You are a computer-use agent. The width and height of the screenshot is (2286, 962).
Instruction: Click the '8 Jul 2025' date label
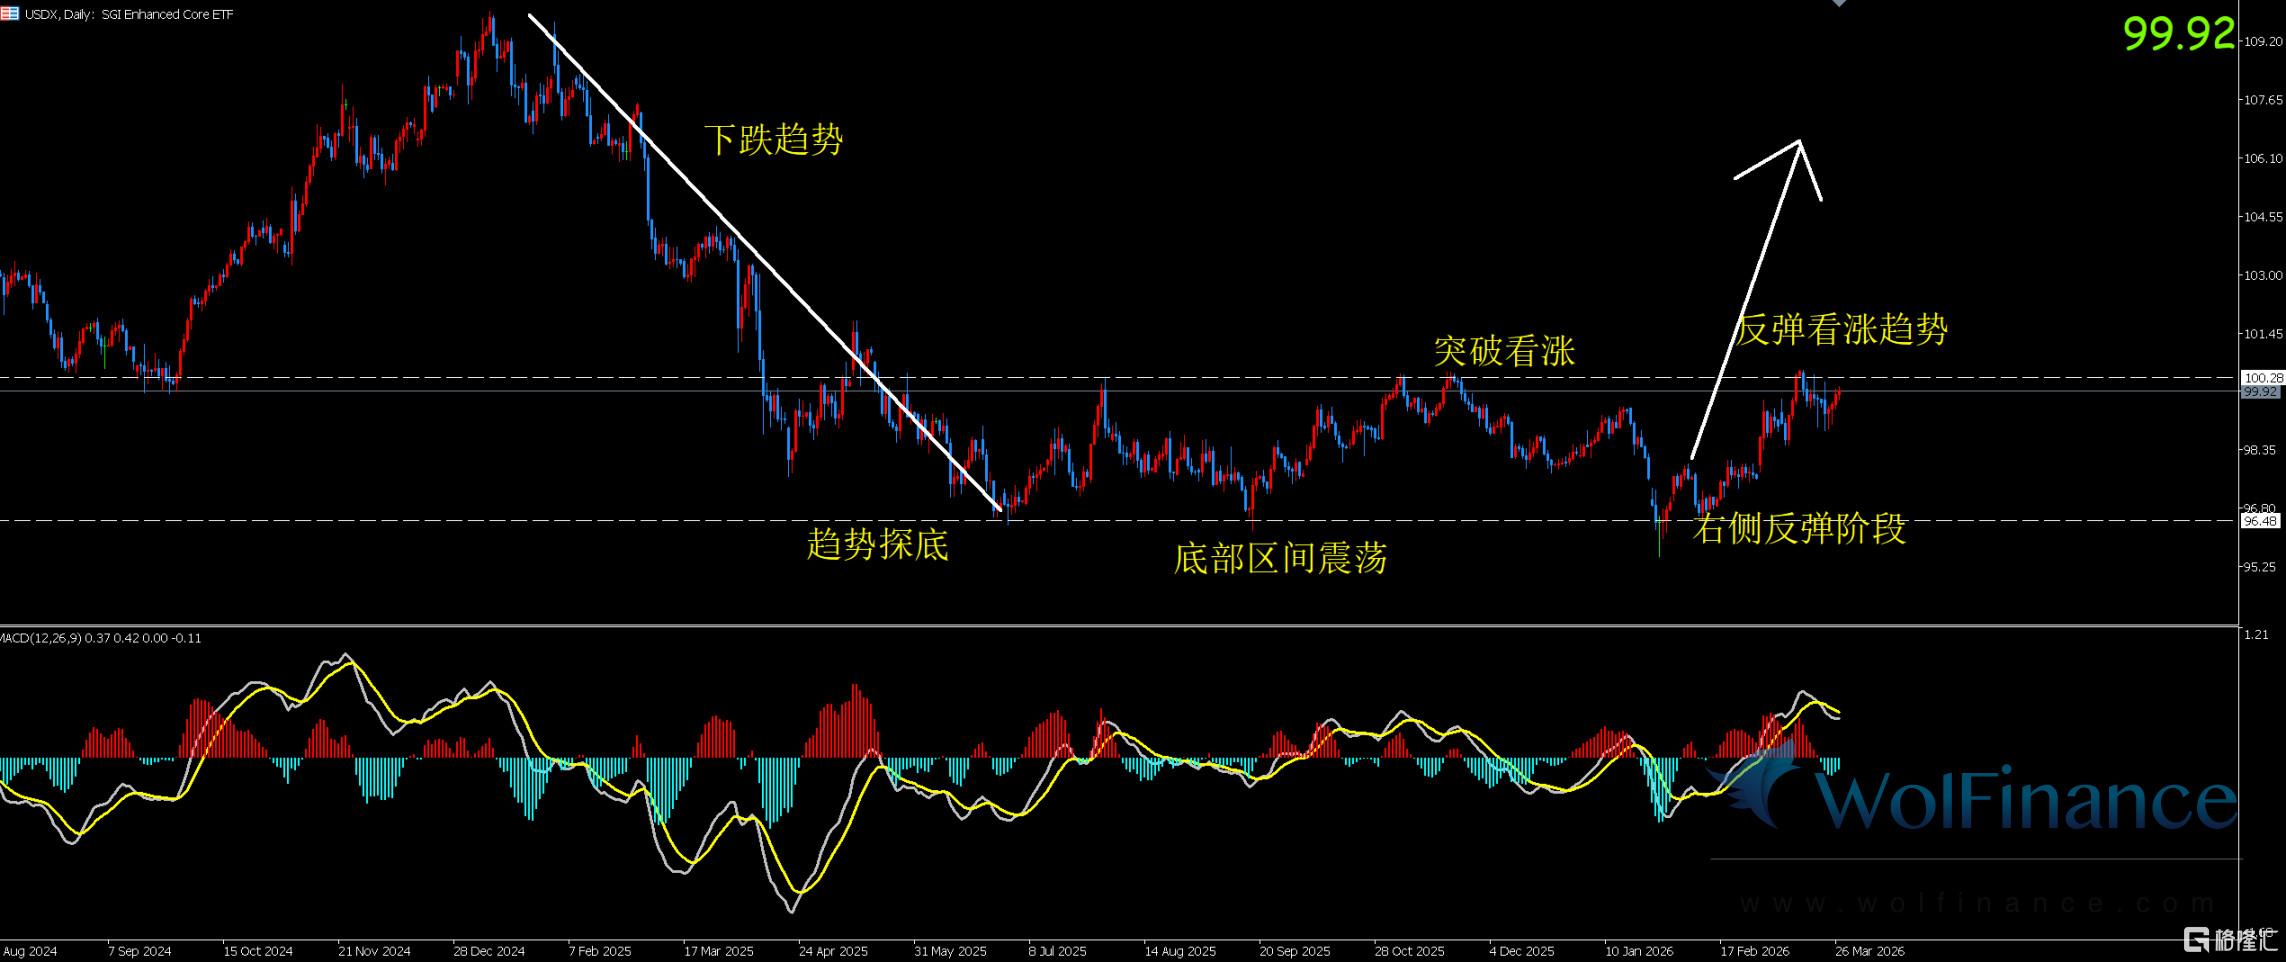(x=1057, y=951)
